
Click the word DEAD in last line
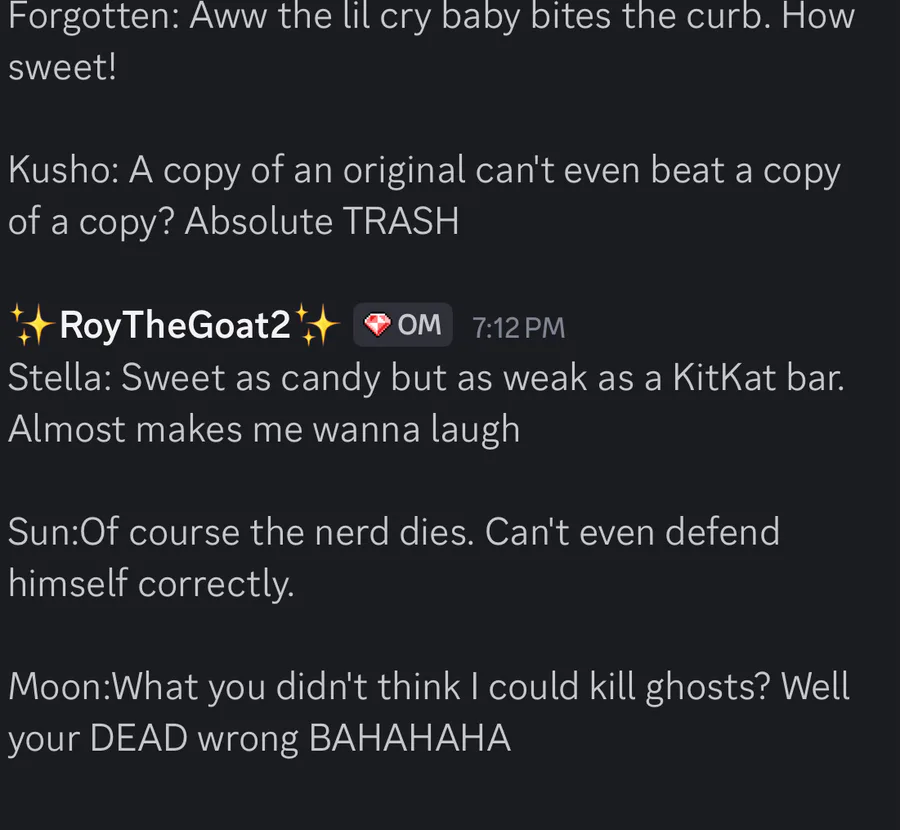pyautogui.click(x=138, y=738)
